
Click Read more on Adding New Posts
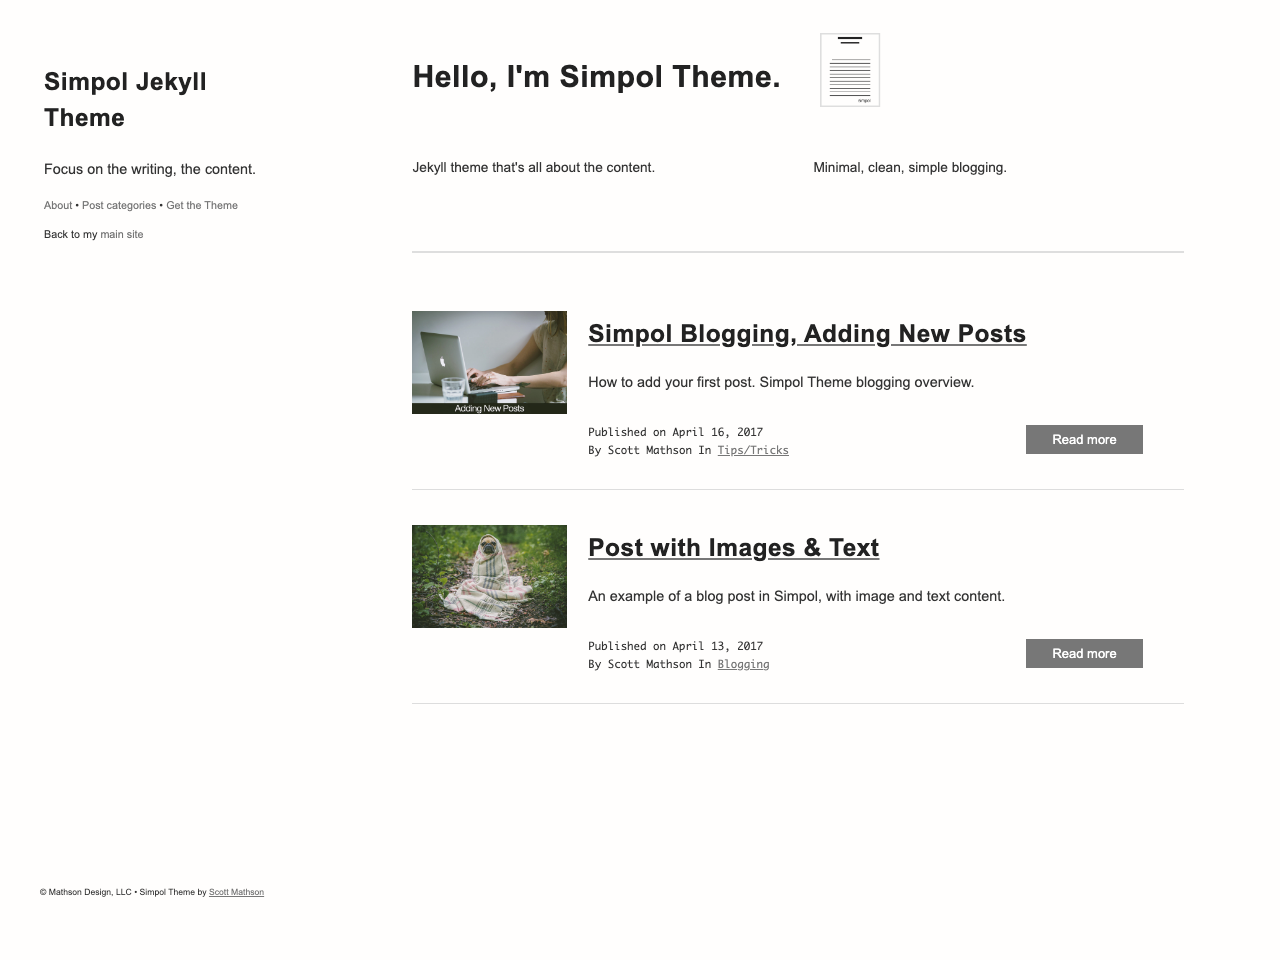1084,439
